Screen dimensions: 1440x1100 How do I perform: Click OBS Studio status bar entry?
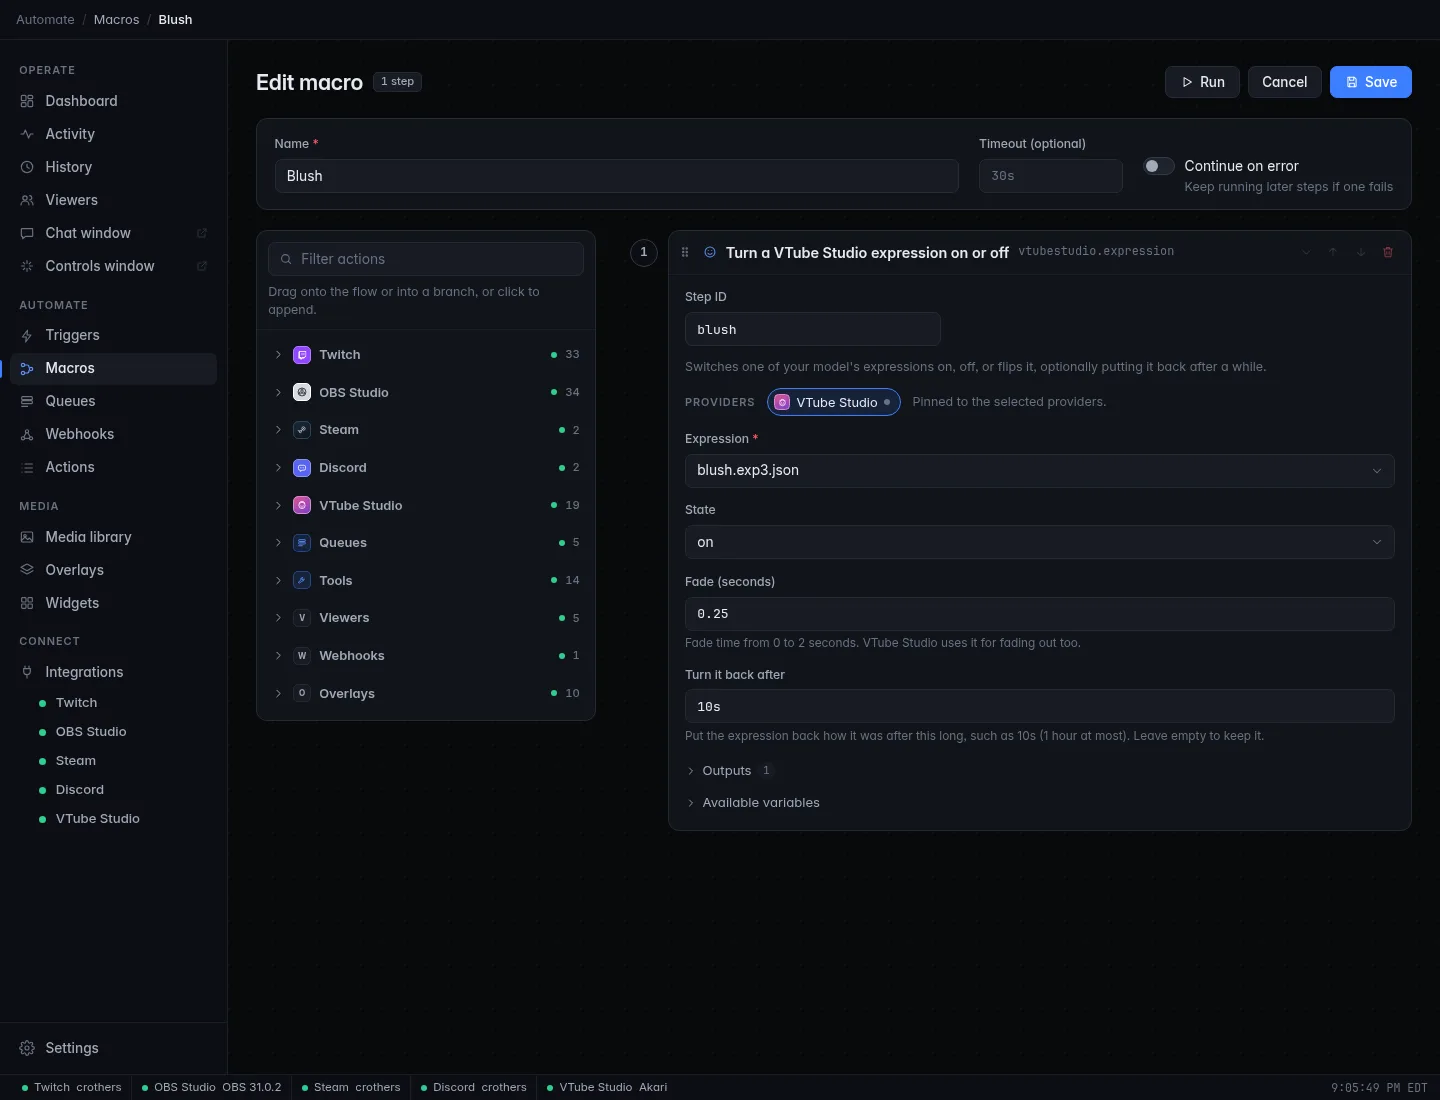pos(211,1087)
